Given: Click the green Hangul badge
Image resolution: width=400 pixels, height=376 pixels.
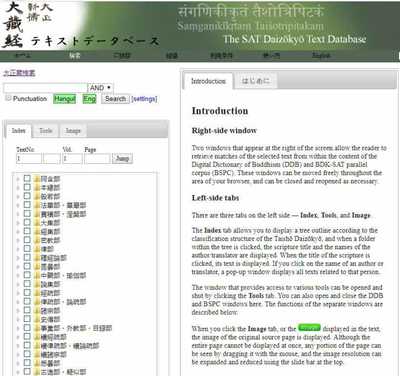Looking at the screenshot, I should (x=65, y=99).
